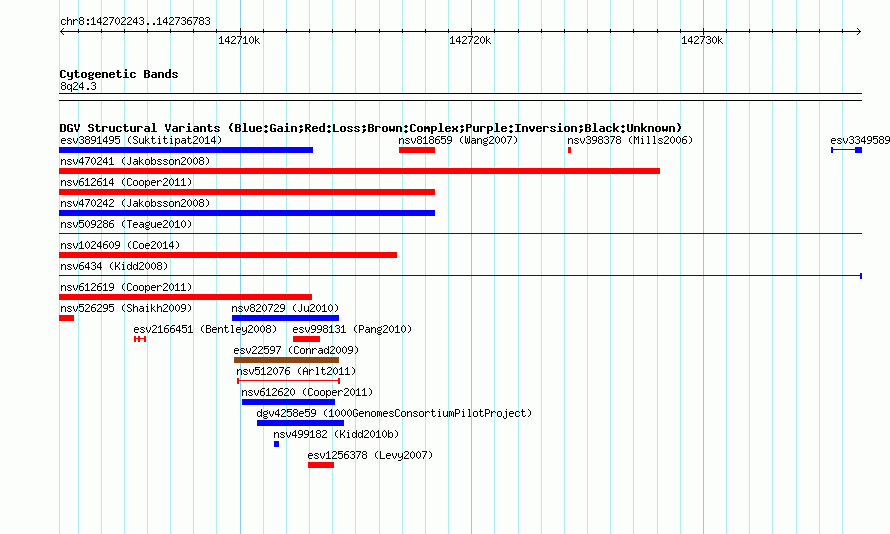Click the nsv470241 (Jakobsson2008) label
Screen dimensions: 890x534
coord(135,161)
